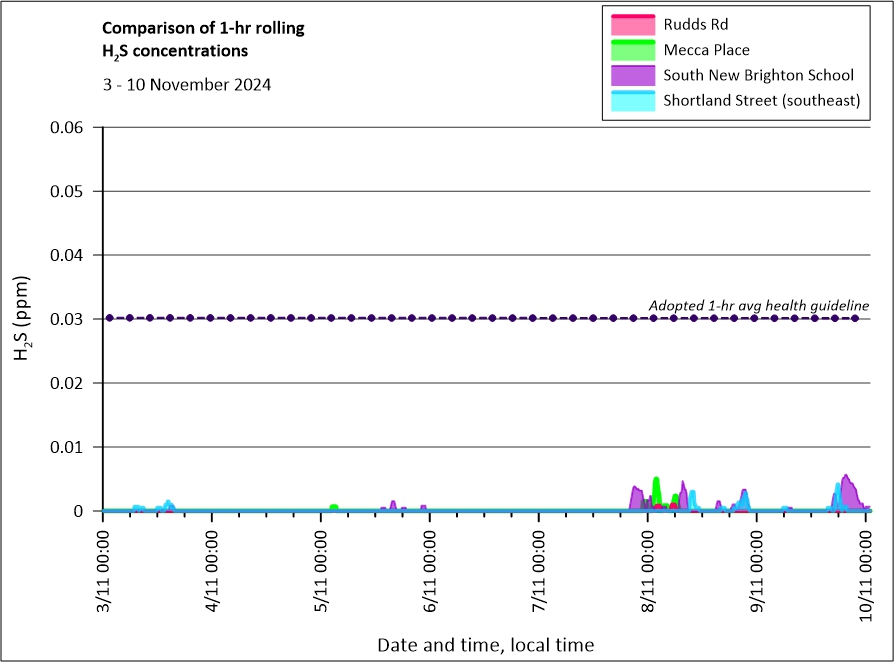Click the chart title 'Comparison of 1-hr rolling'
The width and height of the screenshot is (894, 662).
[203, 28]
